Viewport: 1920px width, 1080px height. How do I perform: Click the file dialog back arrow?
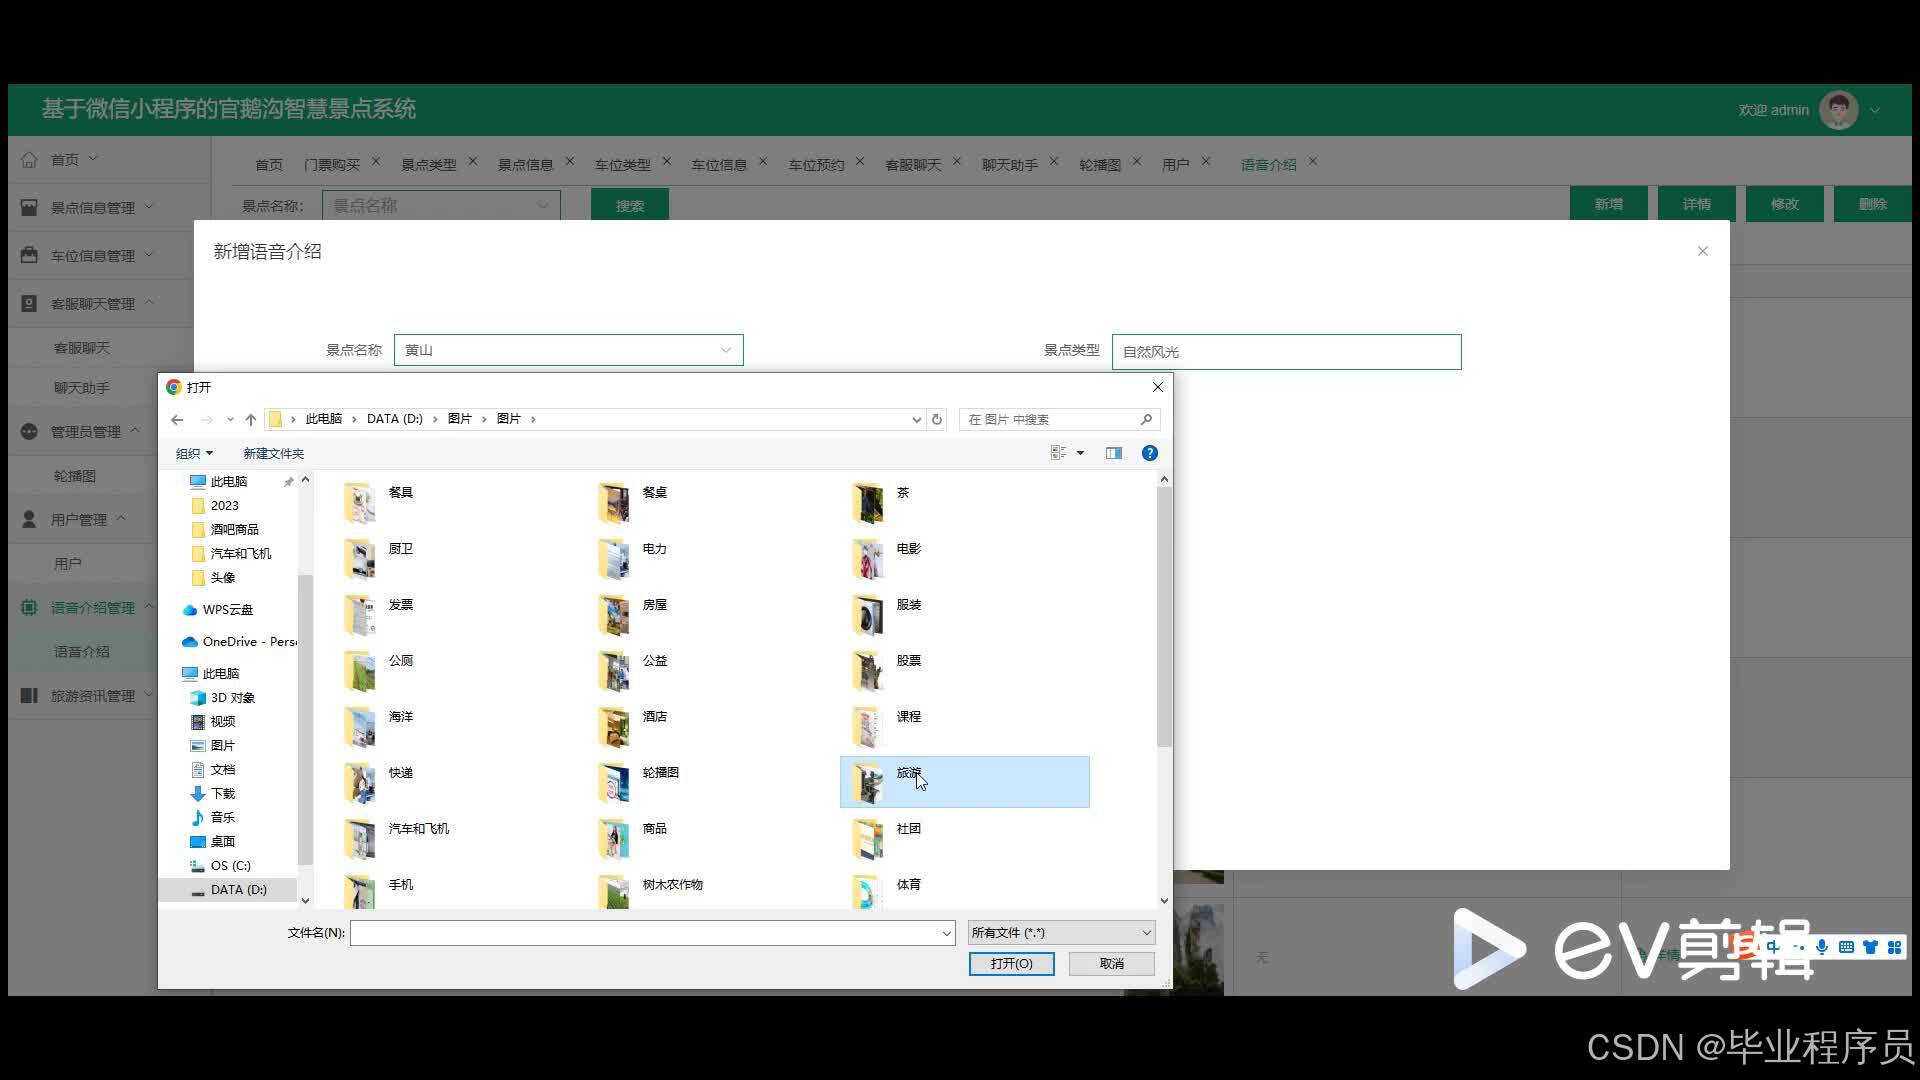177,419
